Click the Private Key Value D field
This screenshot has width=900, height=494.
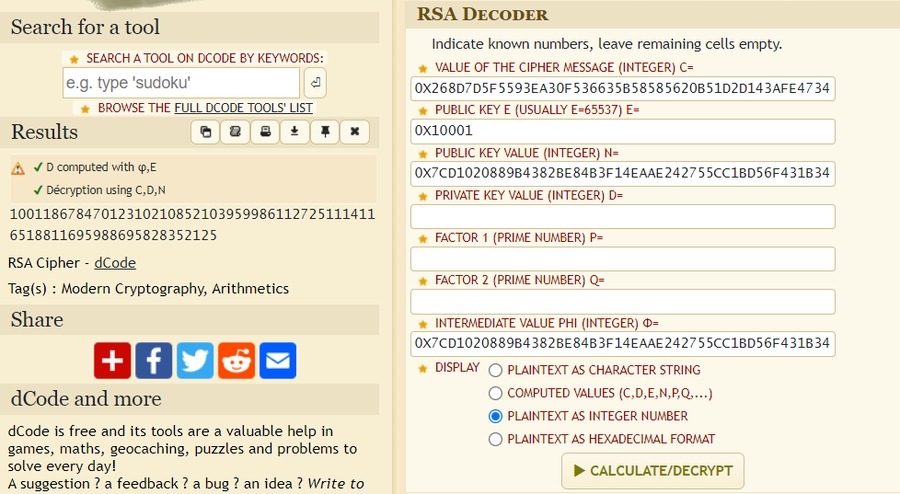click(x=622, y=217)
